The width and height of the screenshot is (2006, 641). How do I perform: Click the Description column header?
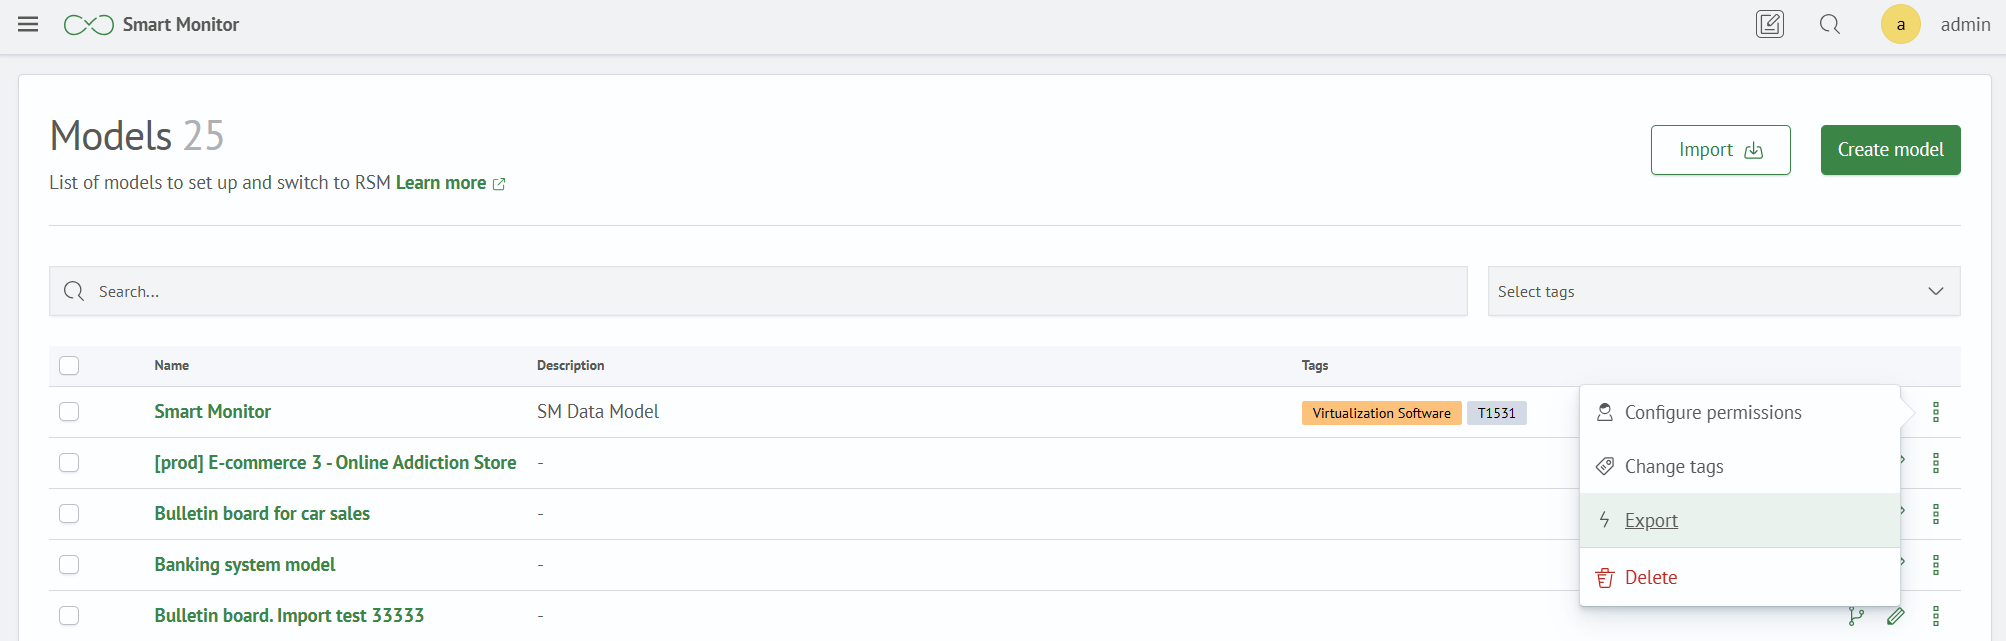(x=570, y=365)
